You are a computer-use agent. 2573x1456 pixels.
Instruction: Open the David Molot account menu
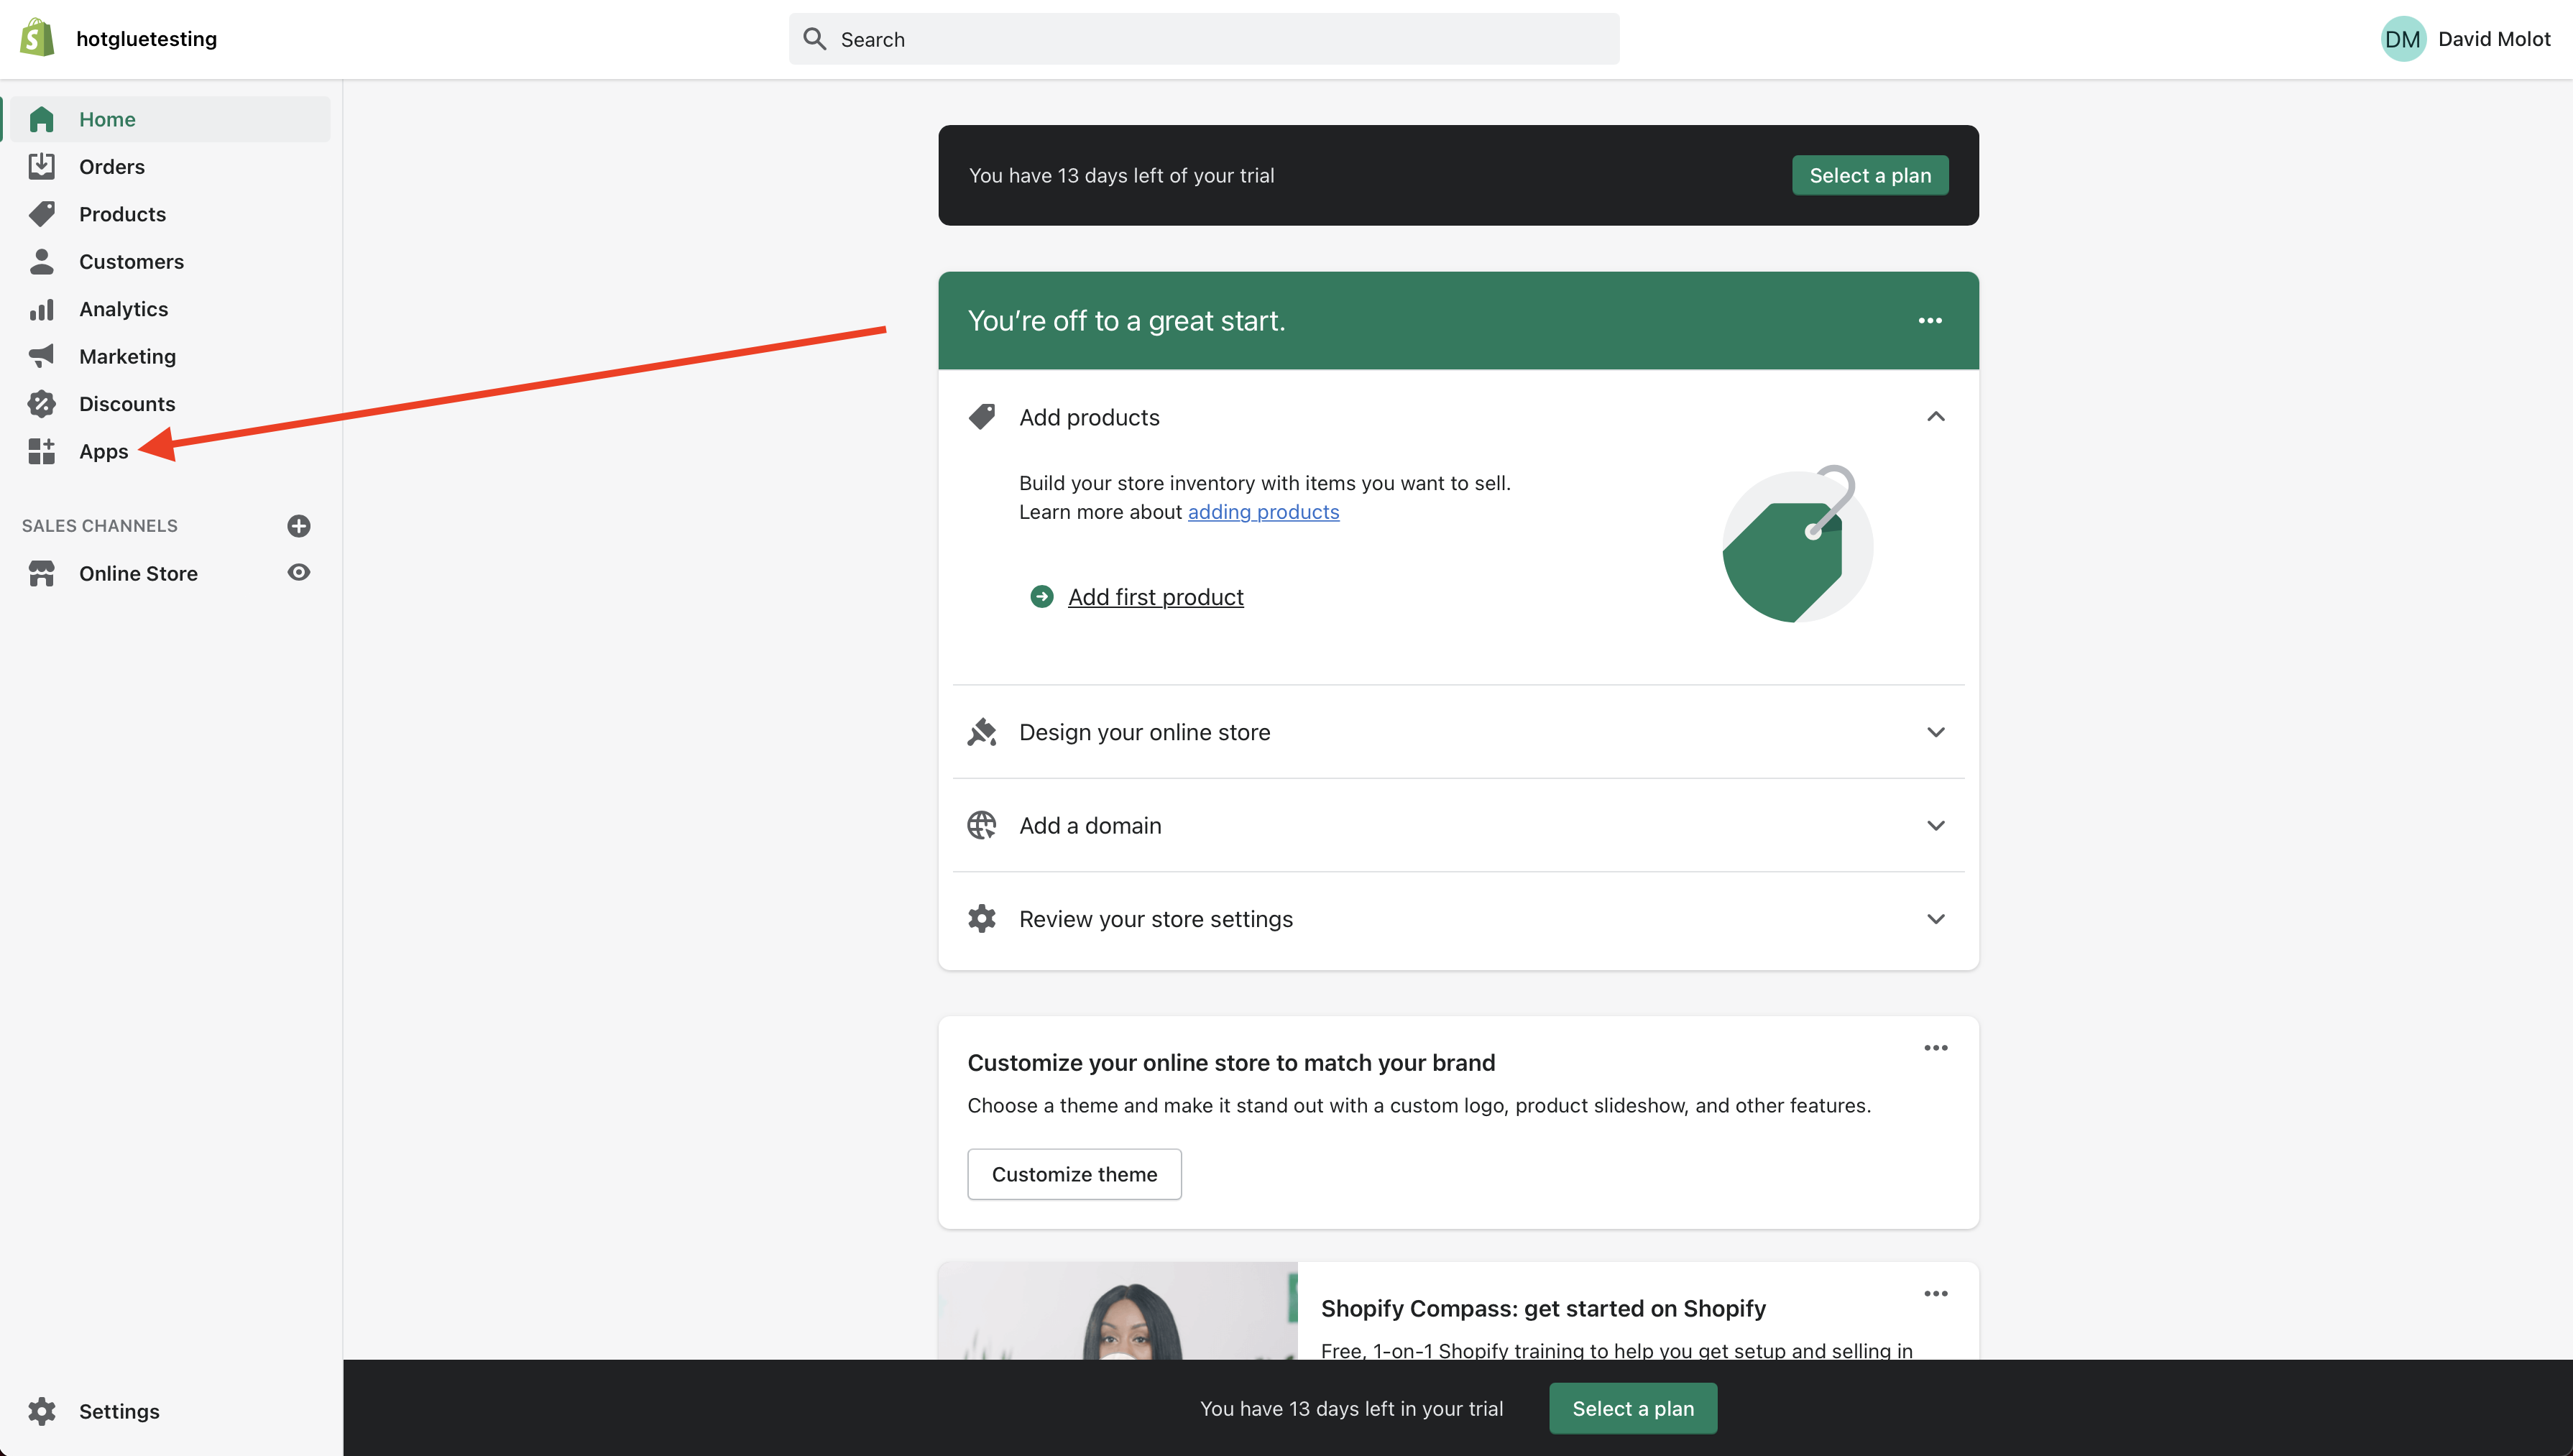click(2466, 39)
